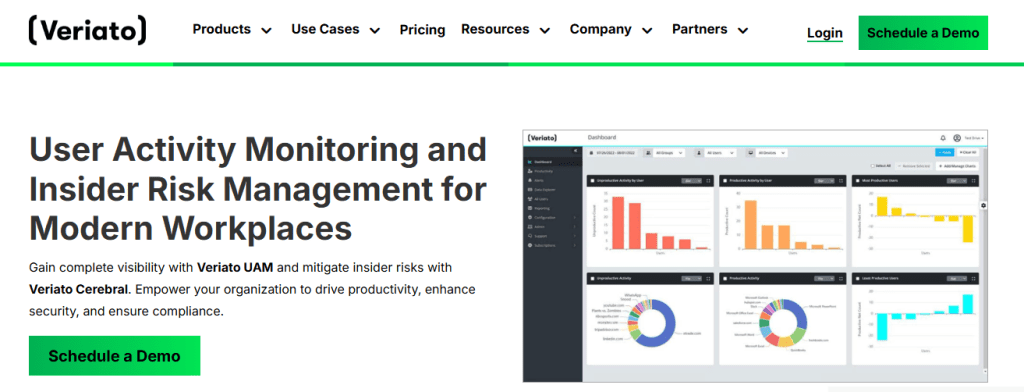Image resolution: width=1024 pixels, height=392 pixels.
Task: Open the Products menu
Action: [232, 29]
